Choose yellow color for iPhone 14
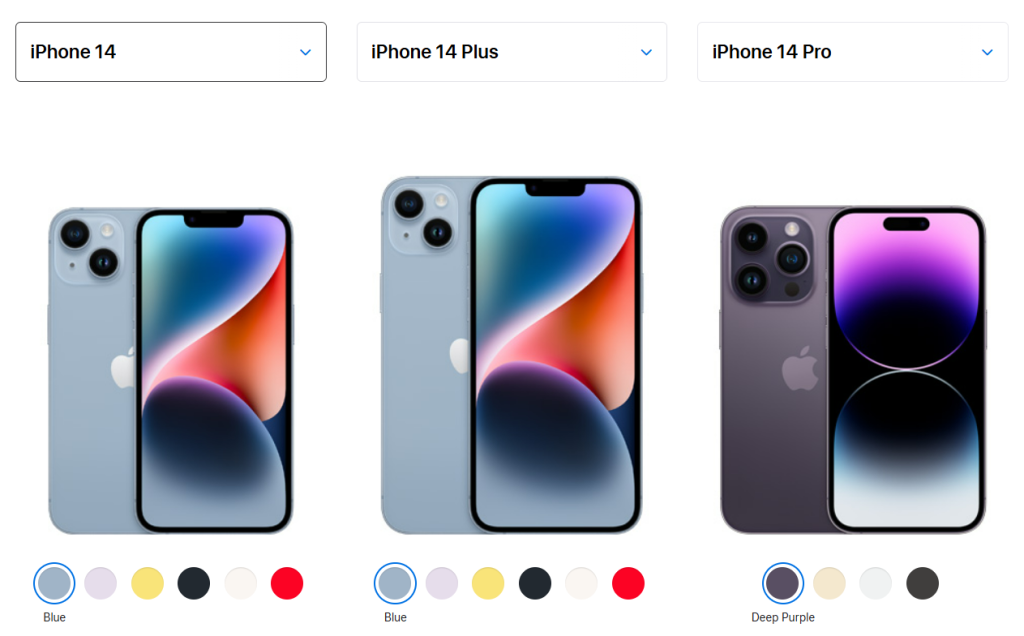 [x=148, y=583]
